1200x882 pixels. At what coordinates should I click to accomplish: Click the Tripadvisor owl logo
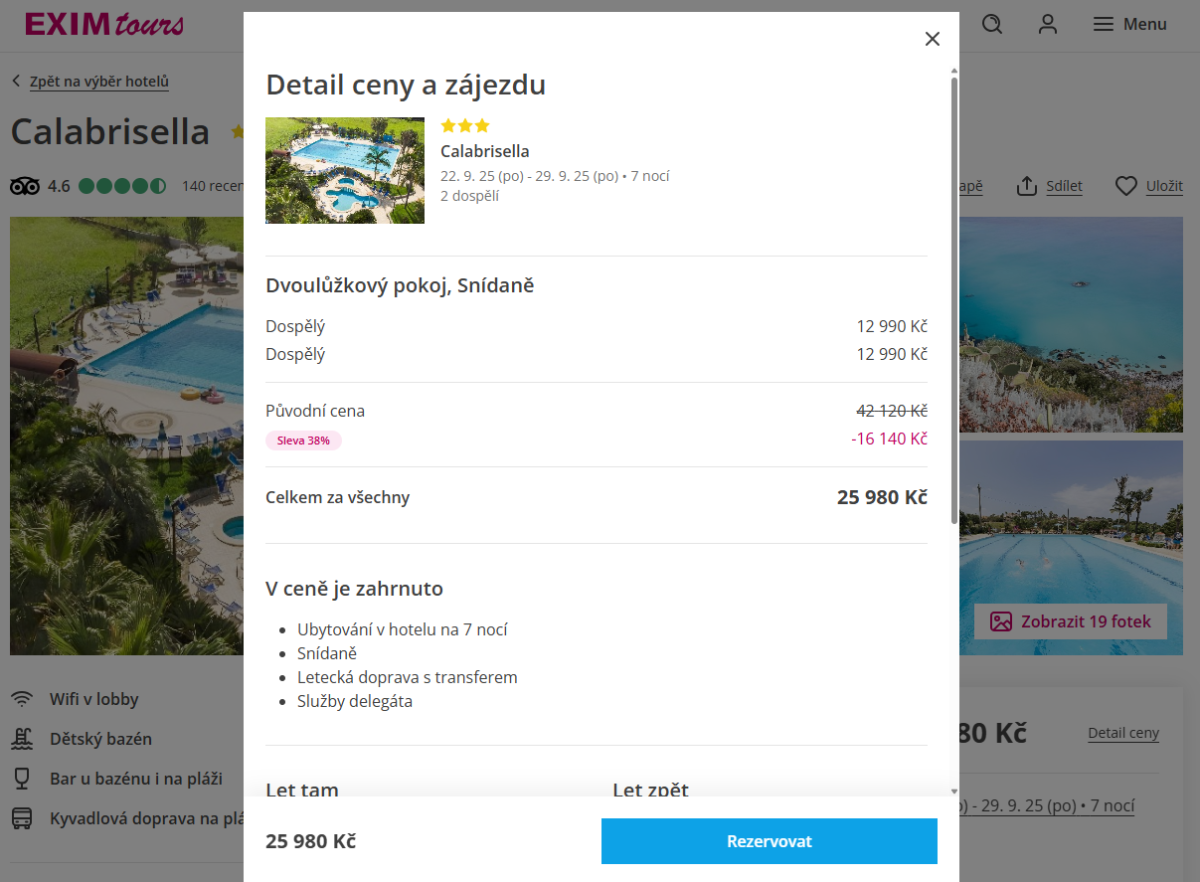click(x=24, y=186)
